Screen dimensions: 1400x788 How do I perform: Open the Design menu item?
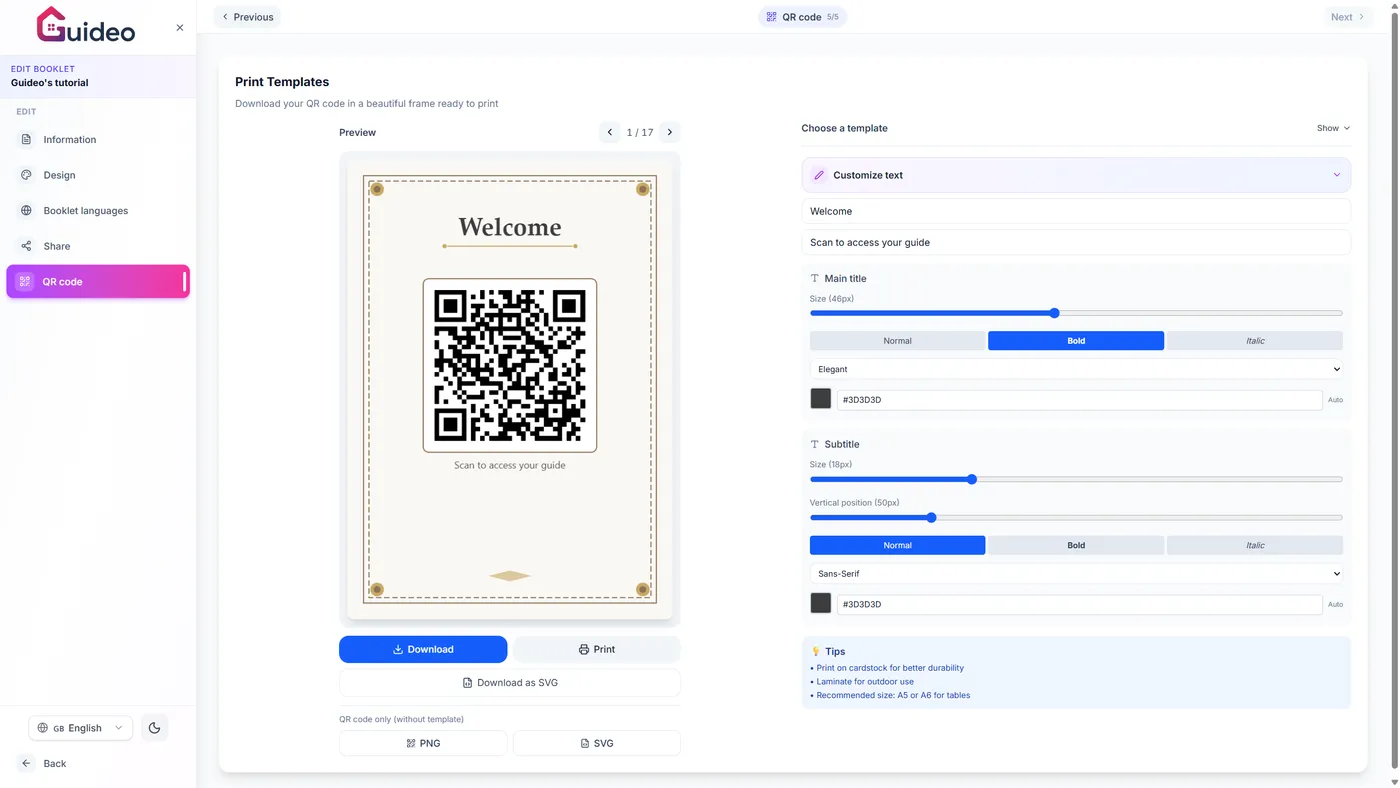tap(98, 175)
